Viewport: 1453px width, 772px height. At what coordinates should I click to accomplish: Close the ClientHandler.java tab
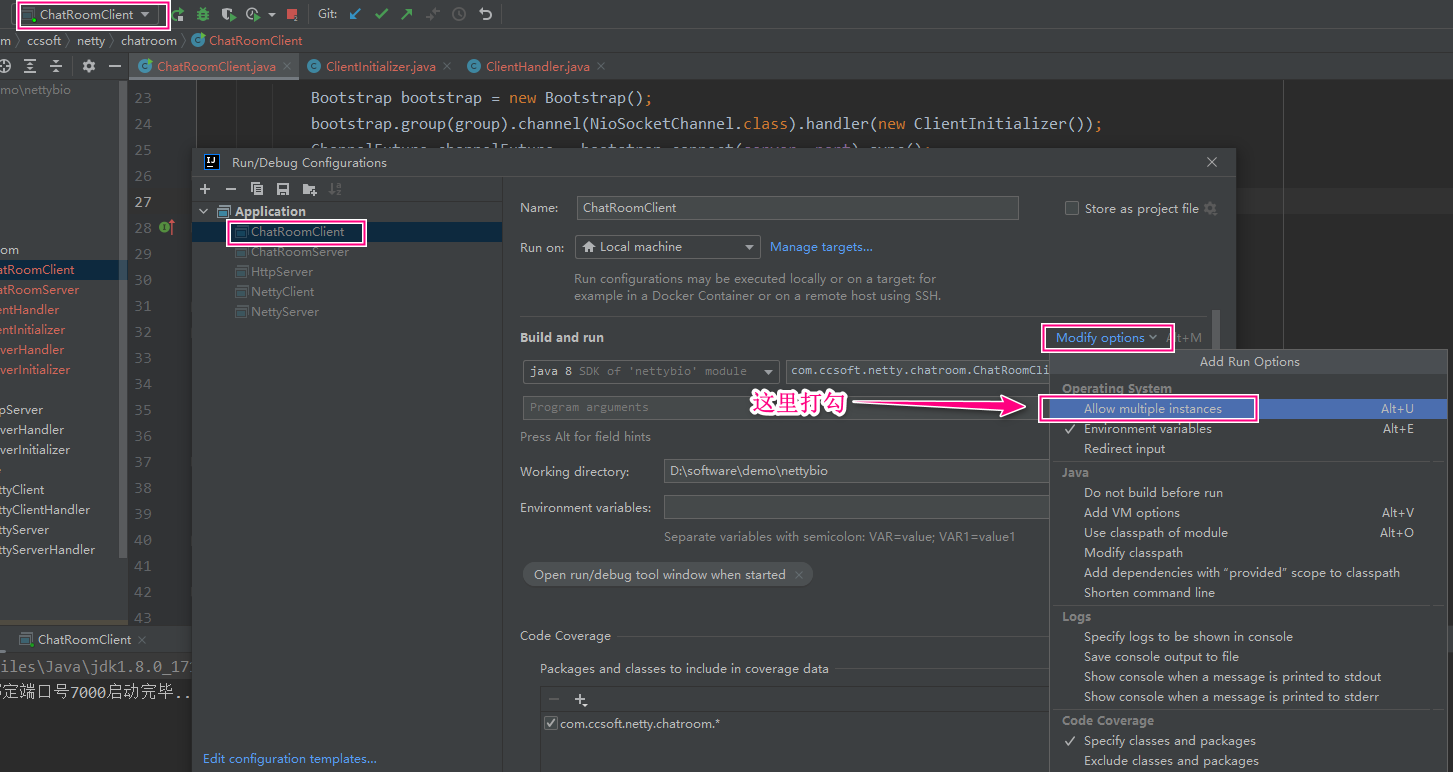[600, 67]
